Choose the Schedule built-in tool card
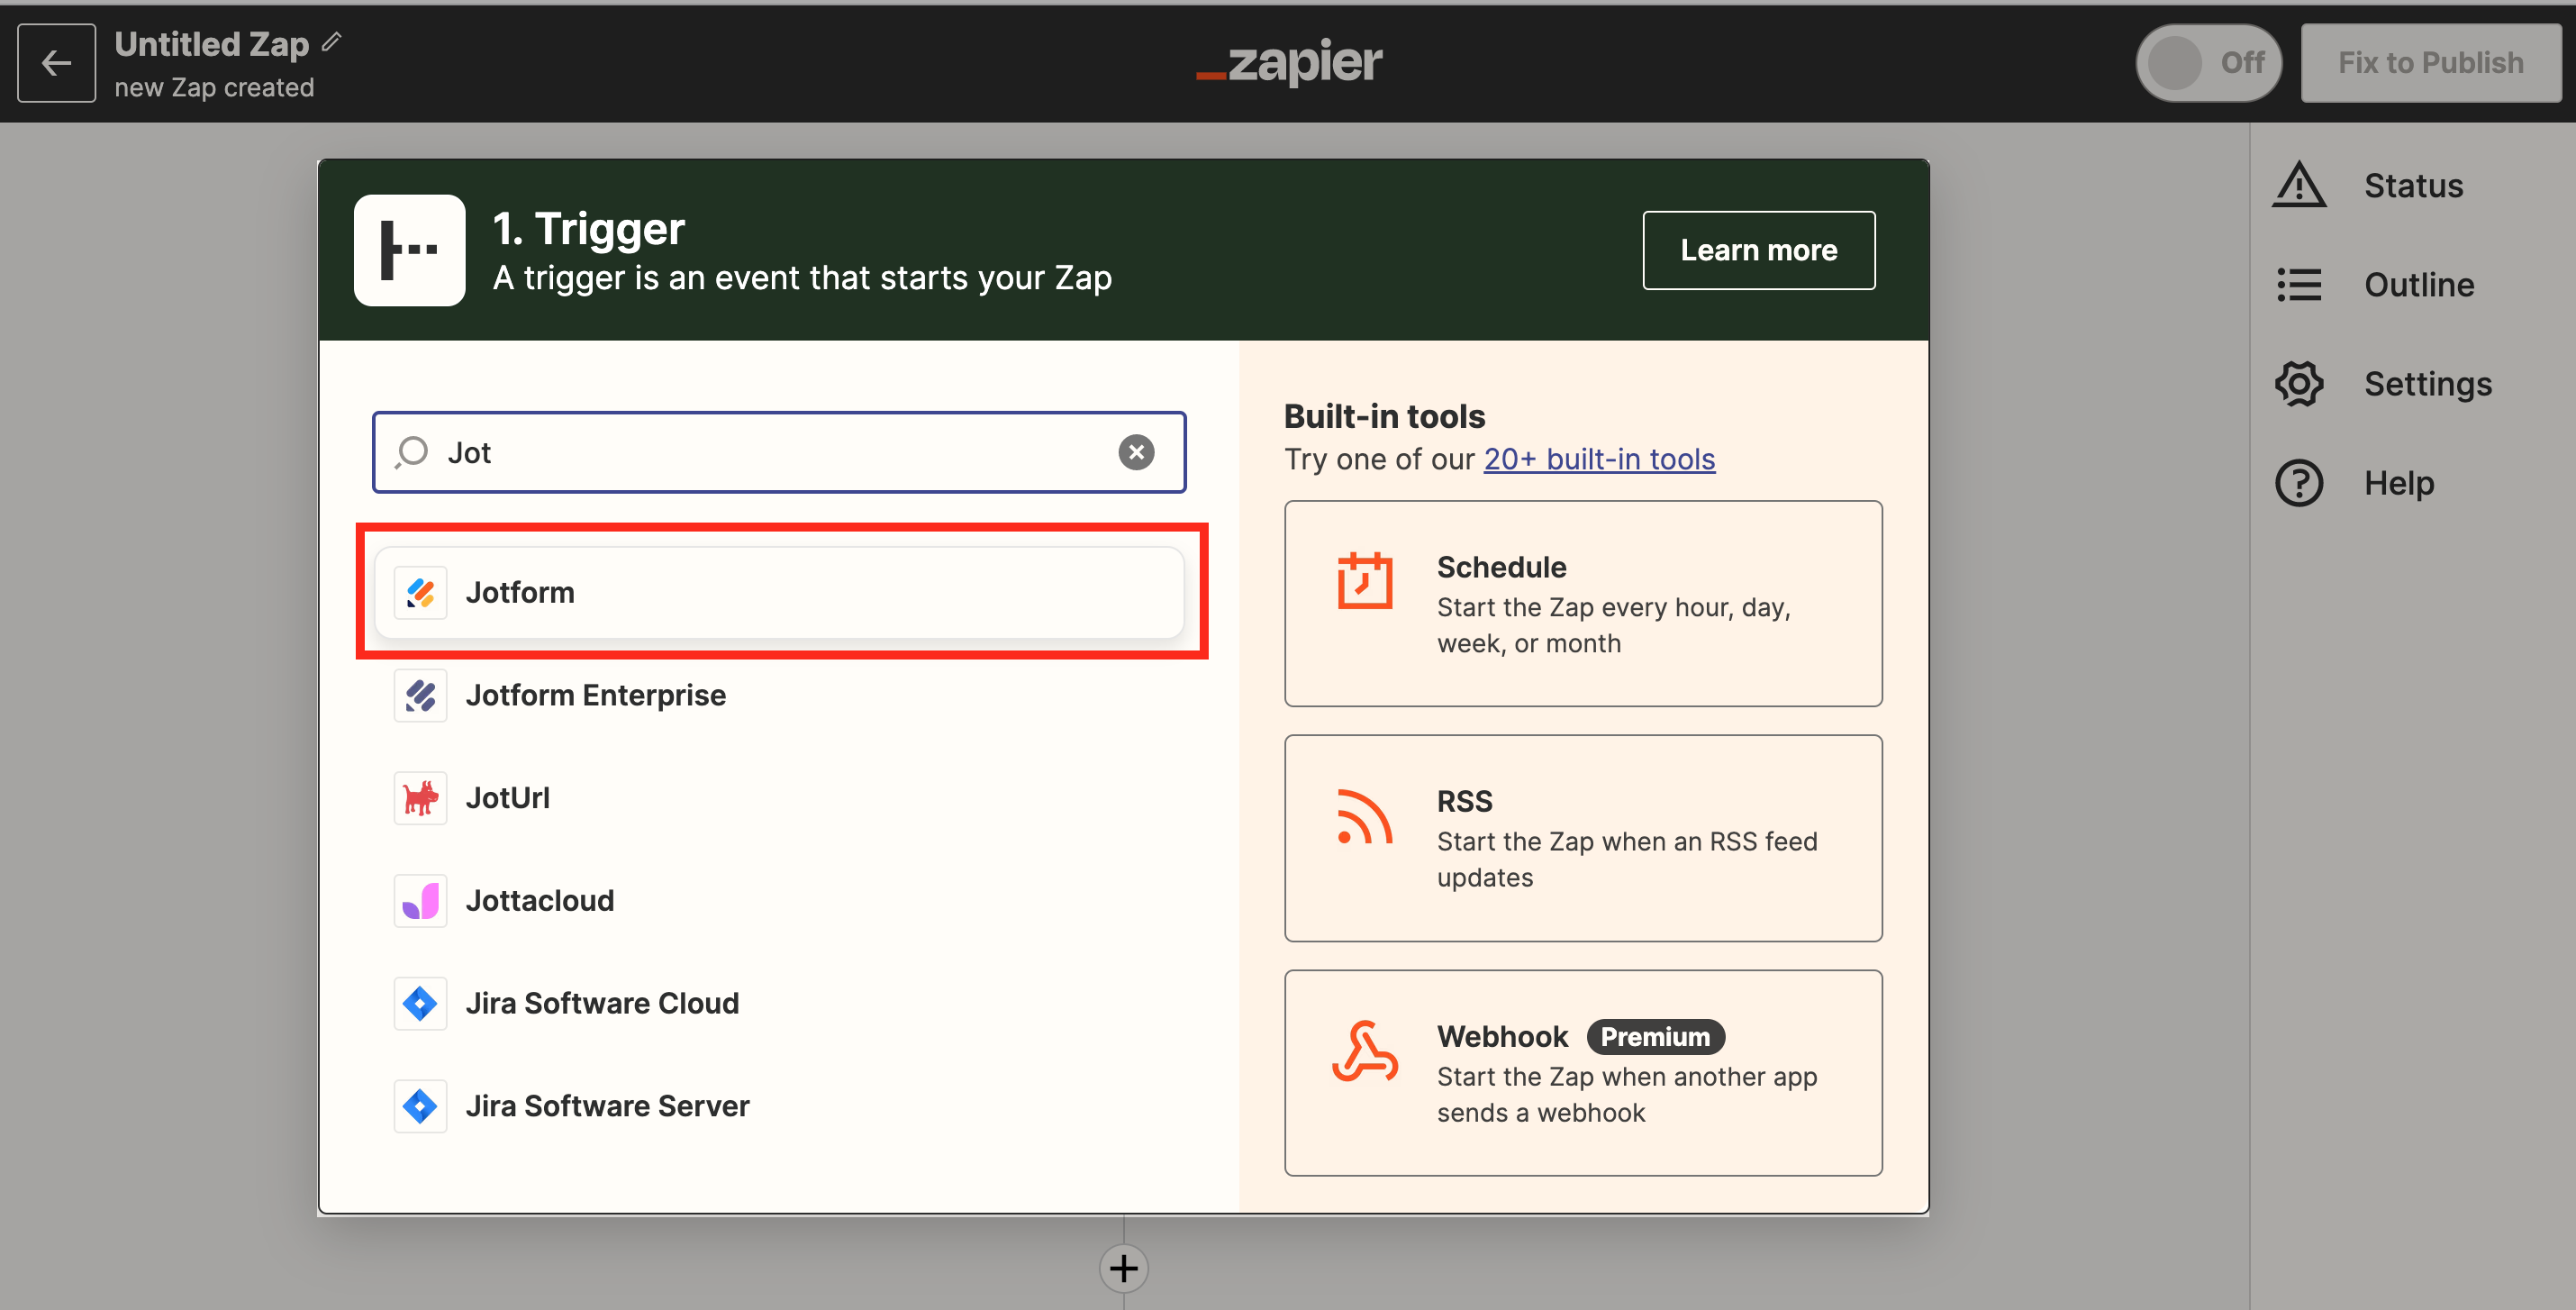 1583,604
